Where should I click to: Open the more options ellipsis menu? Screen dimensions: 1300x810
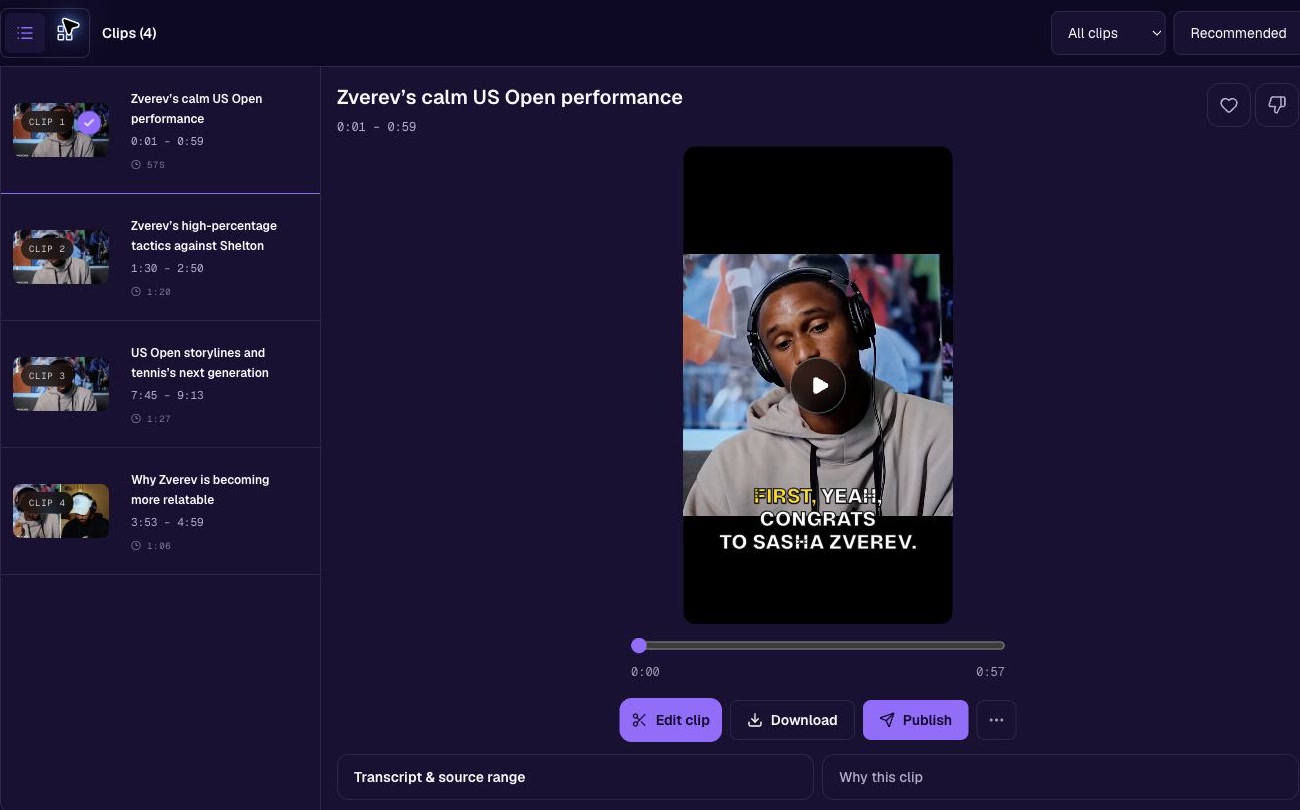(996, 720)
